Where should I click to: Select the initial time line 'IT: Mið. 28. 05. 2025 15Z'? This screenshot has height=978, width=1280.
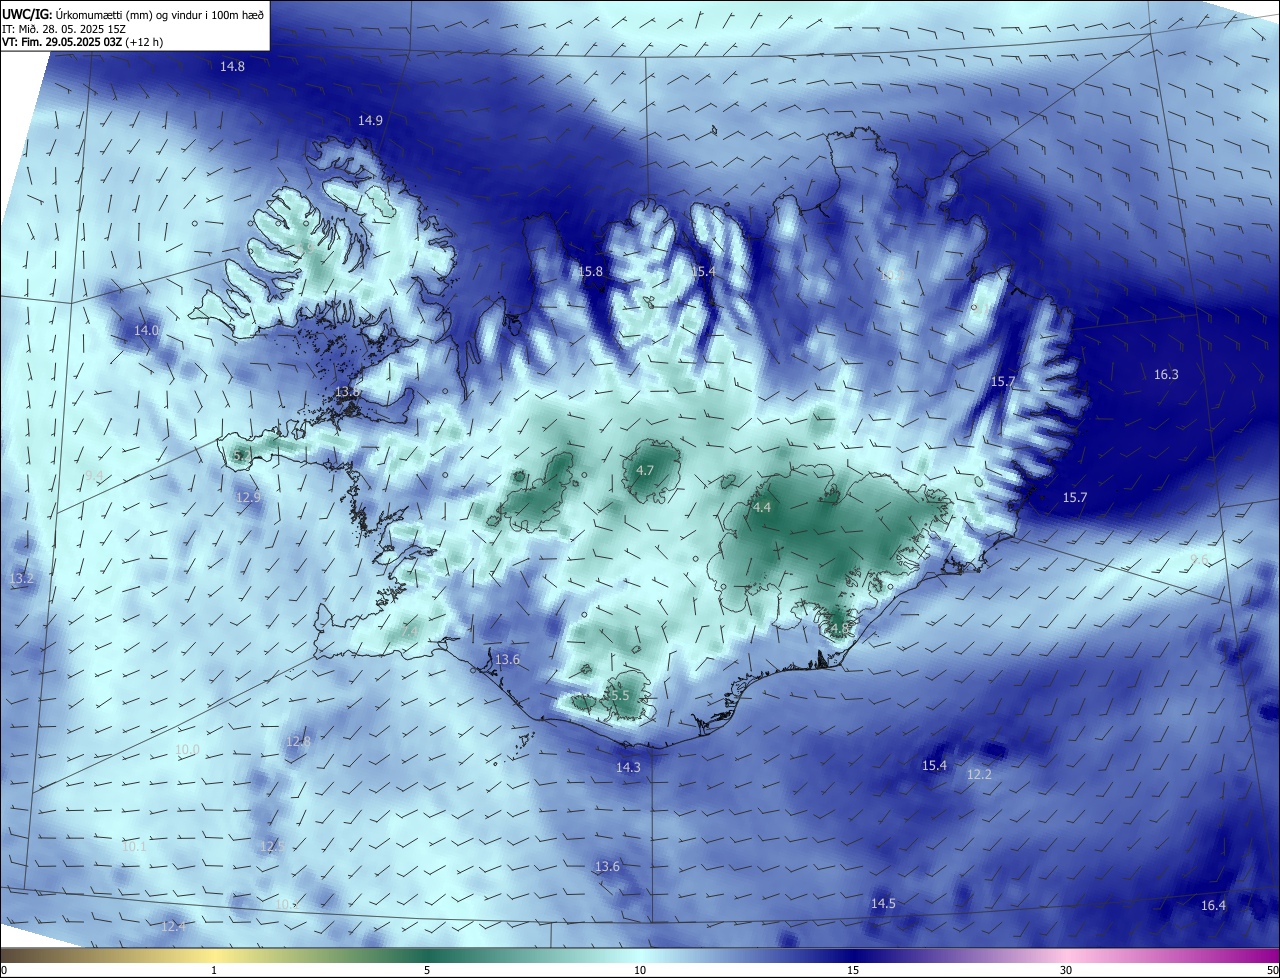[x=66, y=29]
